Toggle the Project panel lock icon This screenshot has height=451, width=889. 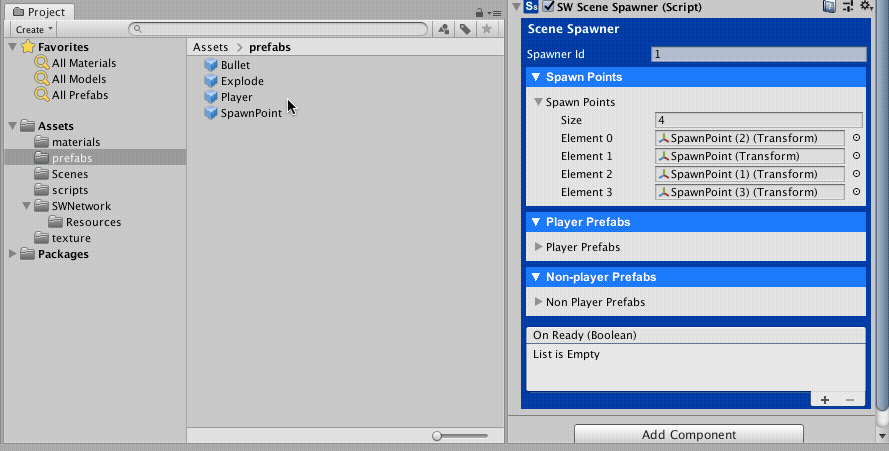click(481, 12)
